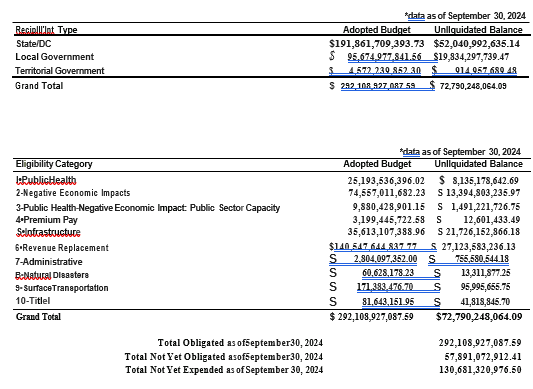The height and width of the screenshot is (389, 533).
Task: Select the Total Not Yet Obligated amount
Action: pos(483,356)
